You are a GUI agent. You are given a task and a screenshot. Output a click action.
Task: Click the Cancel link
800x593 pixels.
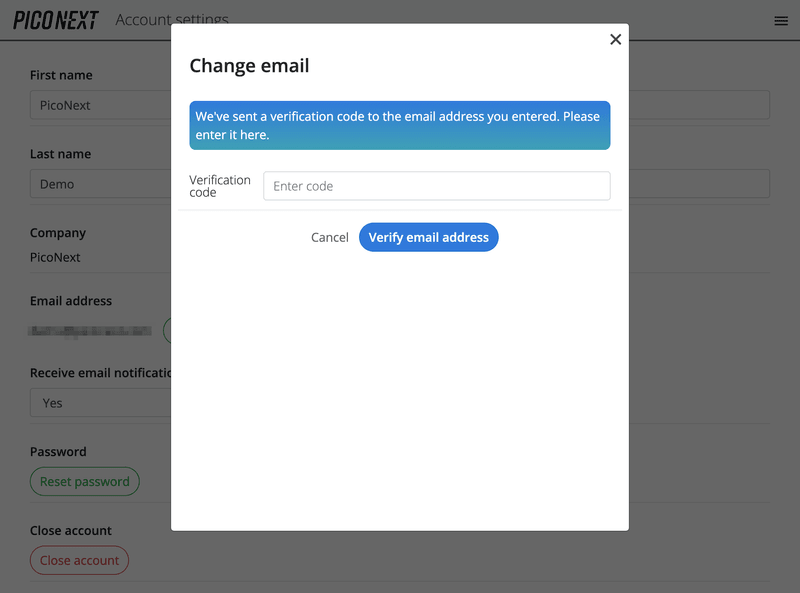(x=329, y=237)
